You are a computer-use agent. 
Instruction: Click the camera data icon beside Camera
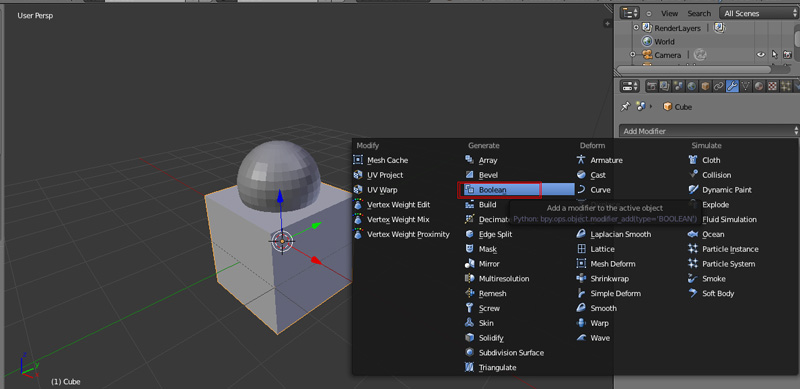coord(700,55)
